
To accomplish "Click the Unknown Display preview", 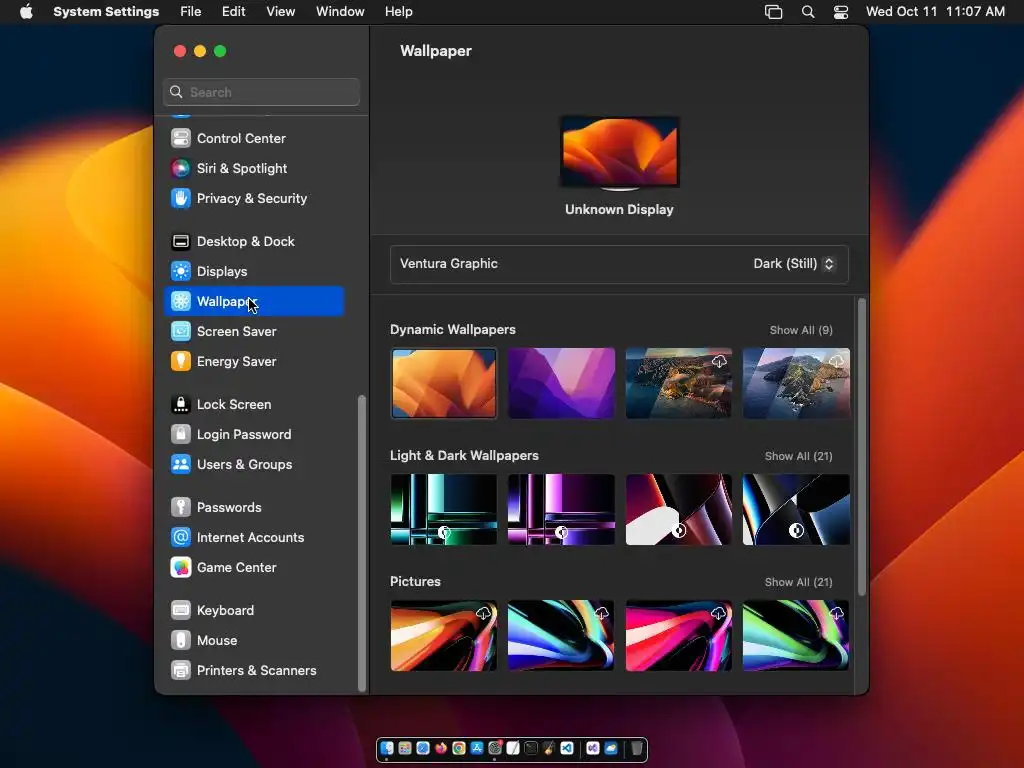I will pyautogui.click(x=619, y=153).
